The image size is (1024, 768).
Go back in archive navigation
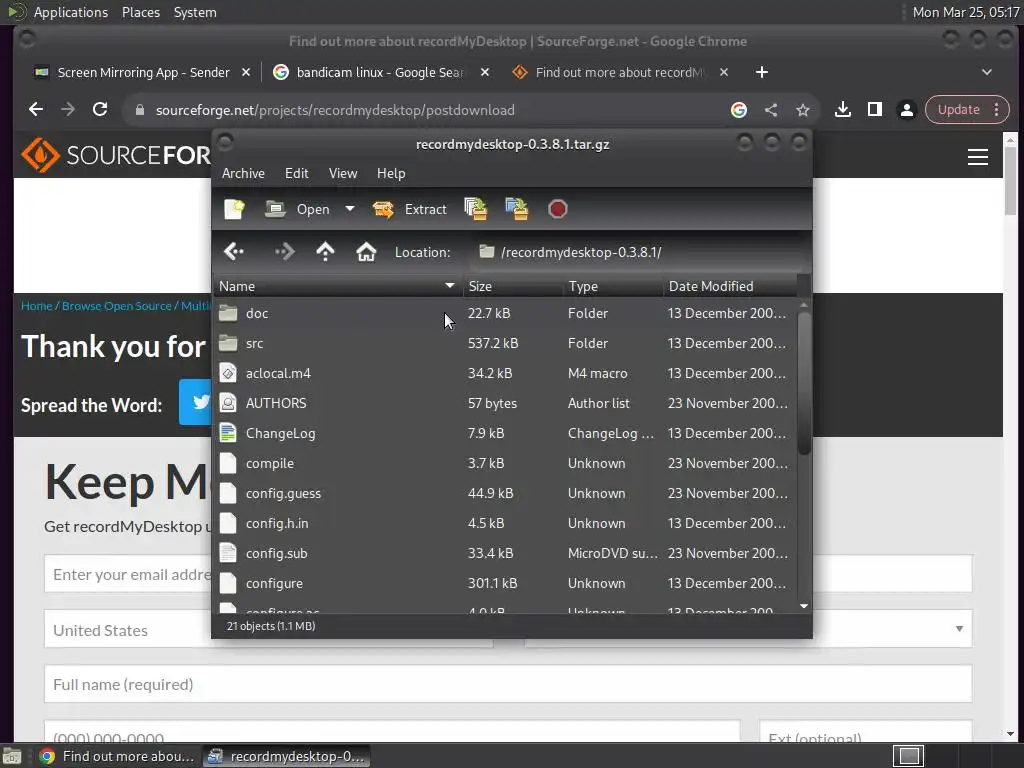(x=234, y=251)
